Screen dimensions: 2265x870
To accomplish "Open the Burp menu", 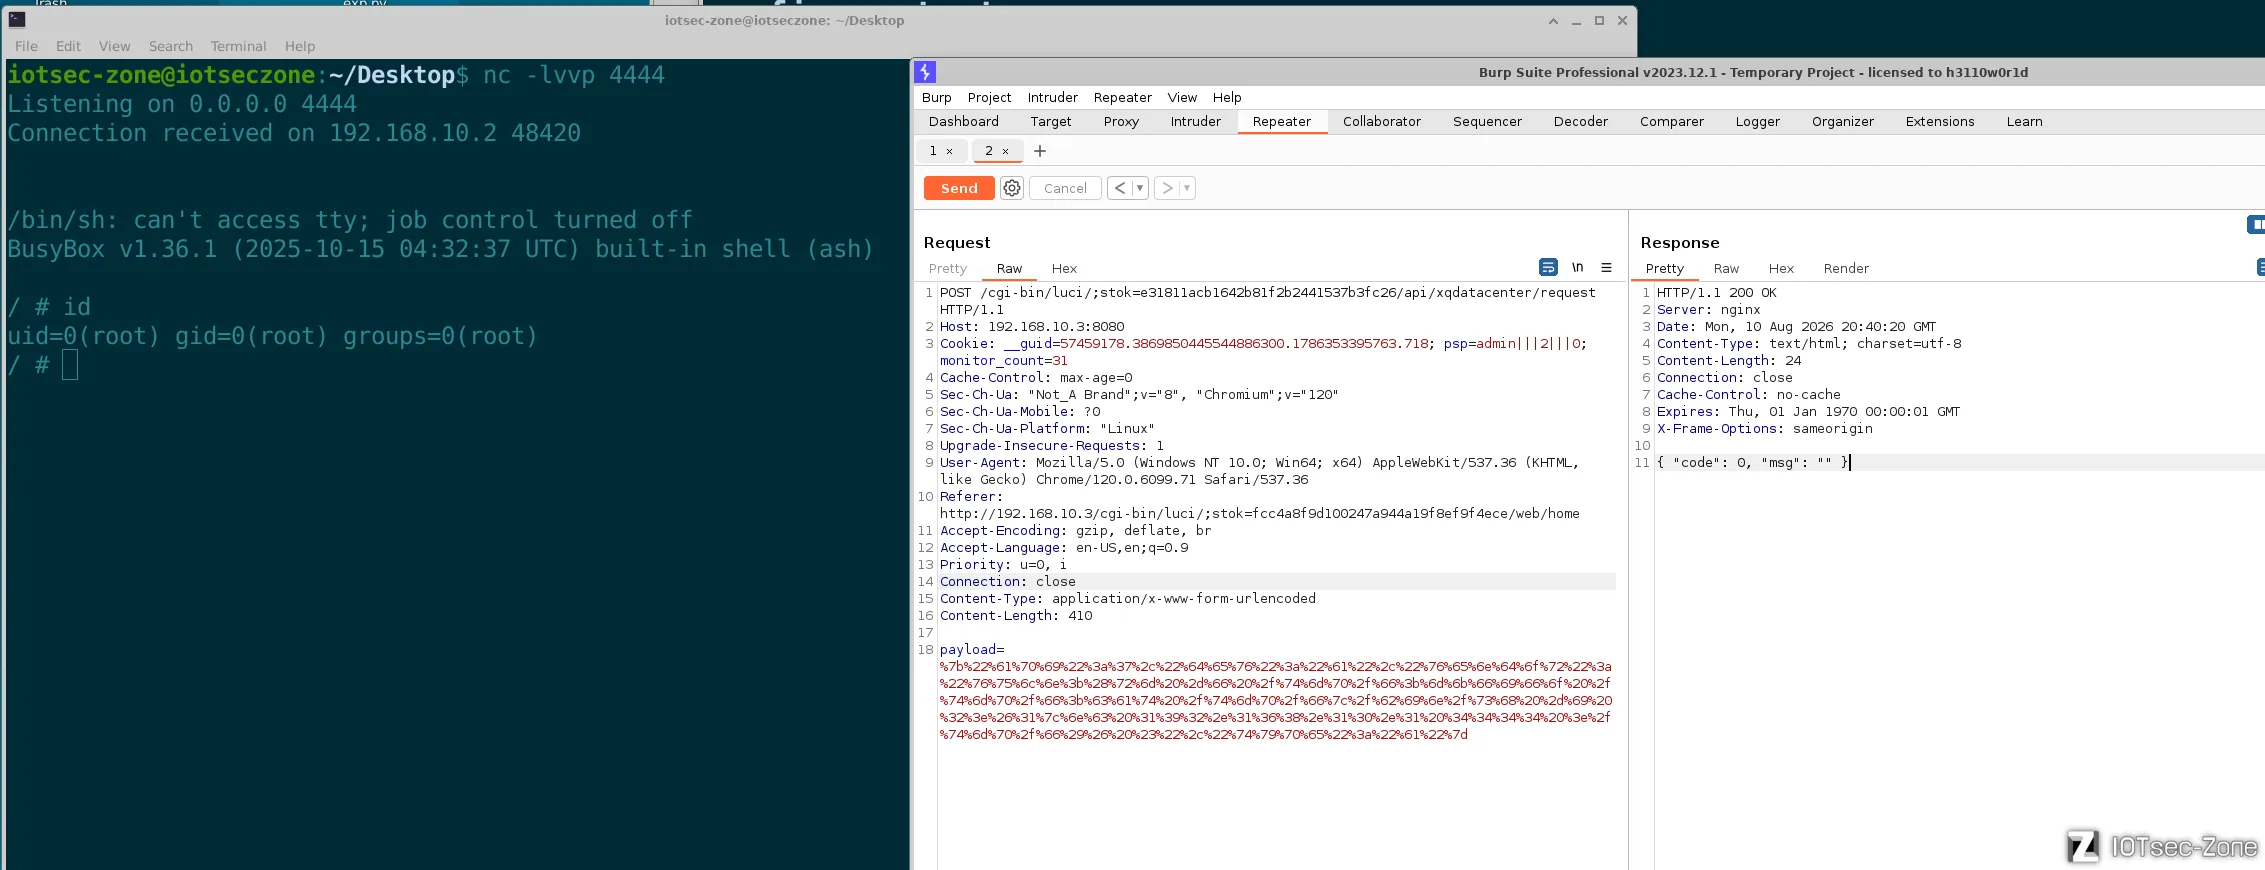I will tap(937, 97).
